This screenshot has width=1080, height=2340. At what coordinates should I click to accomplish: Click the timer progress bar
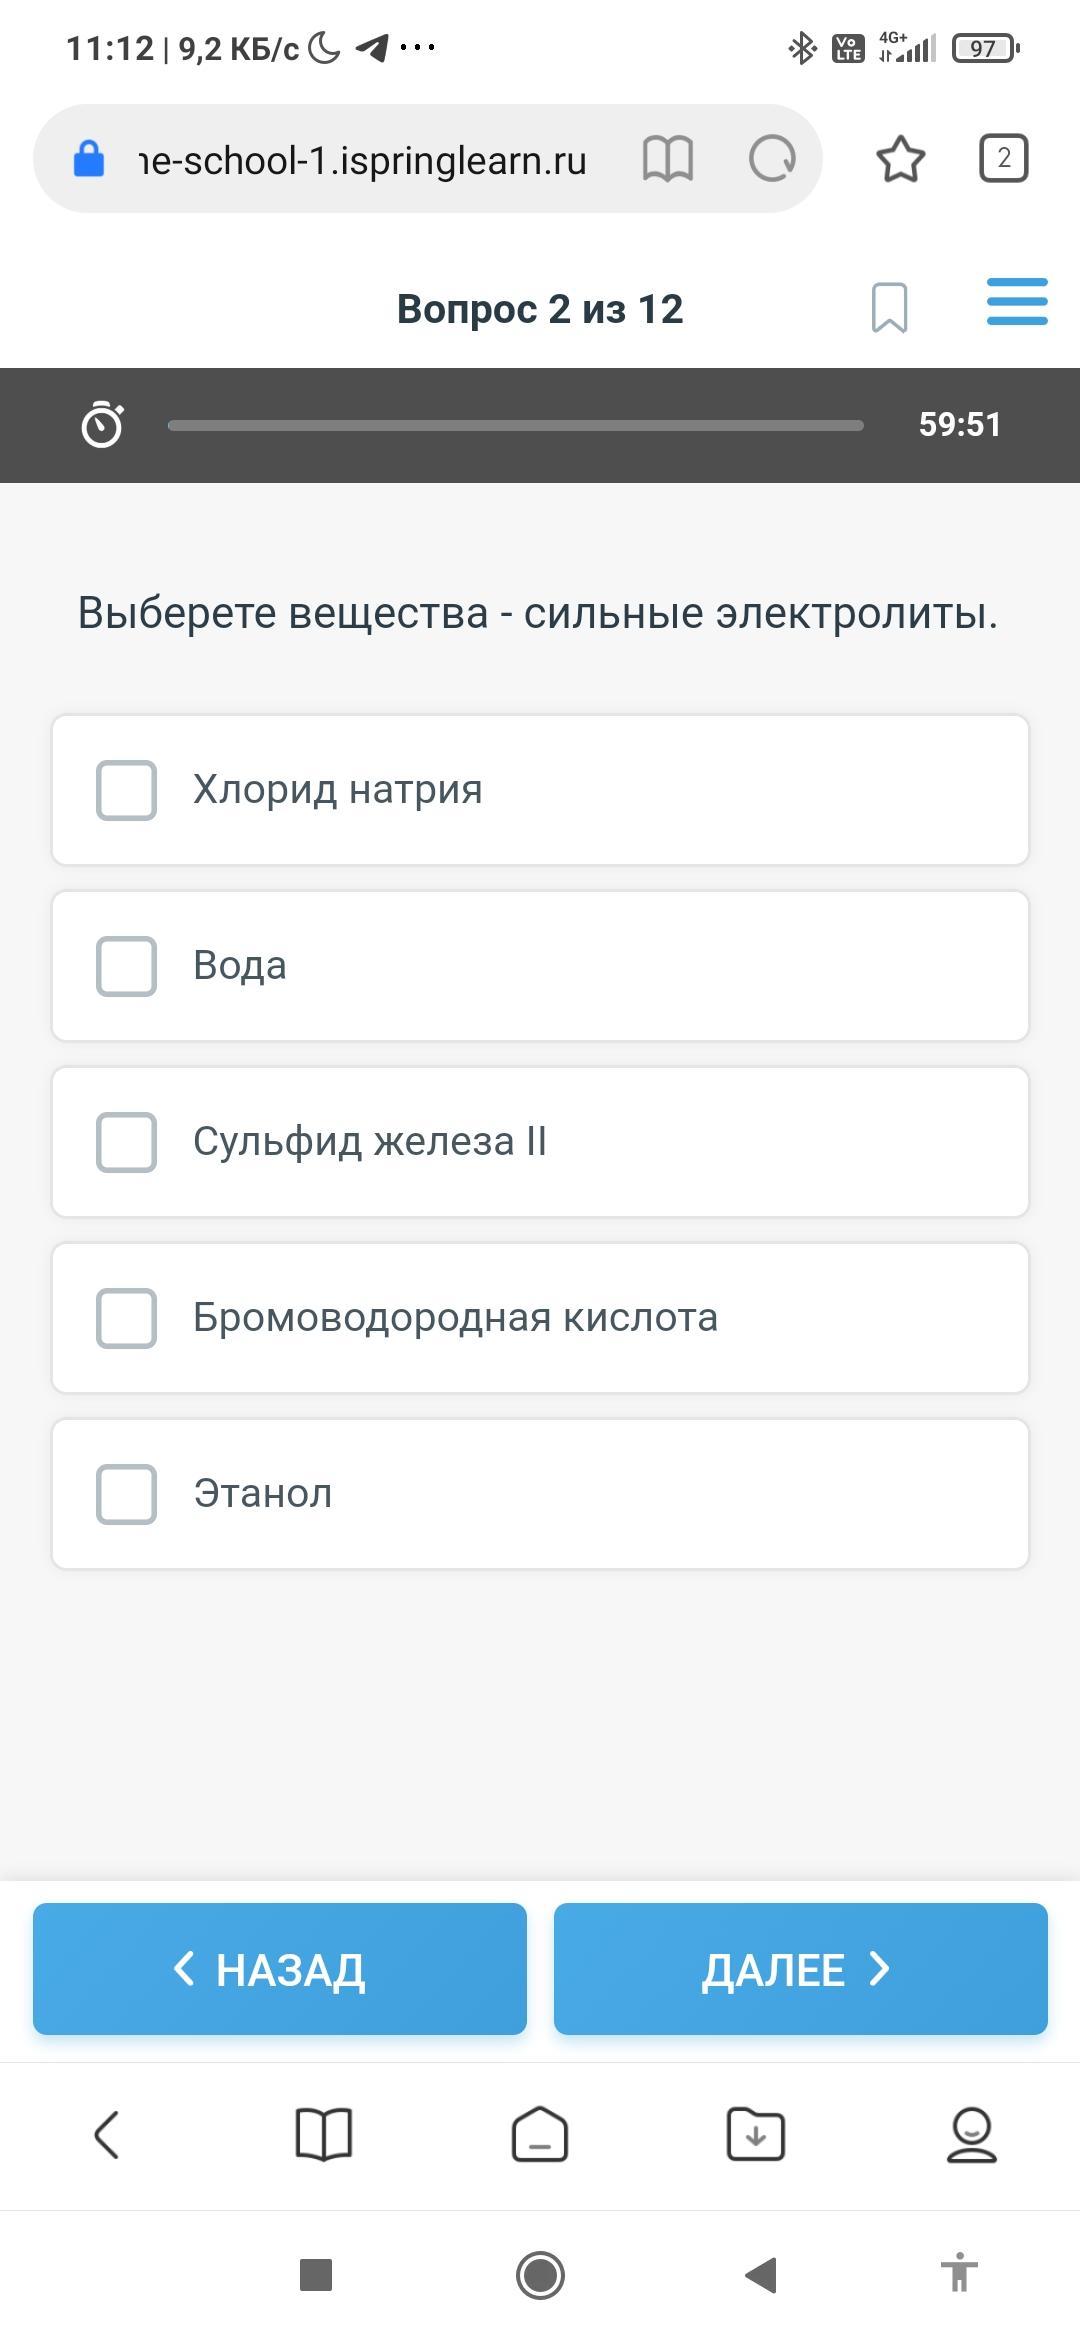(x=516, y=425)
